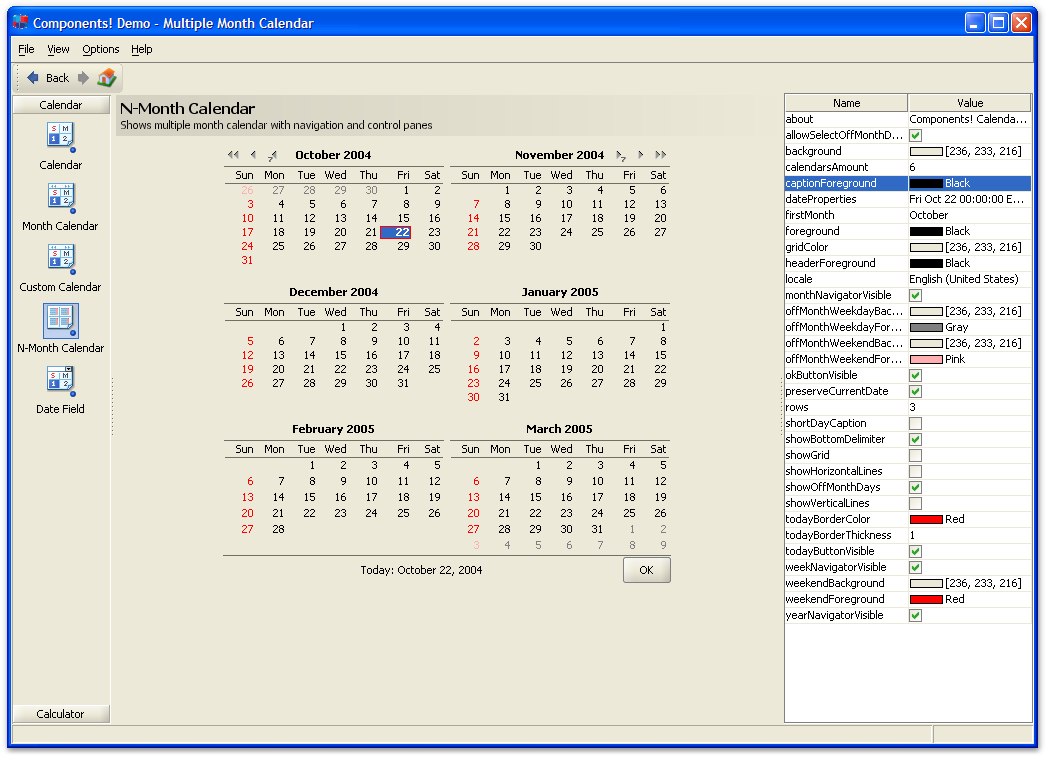Open the File menu
Image resolution: width=1048 pixels, height=758 pixels.
26,49
